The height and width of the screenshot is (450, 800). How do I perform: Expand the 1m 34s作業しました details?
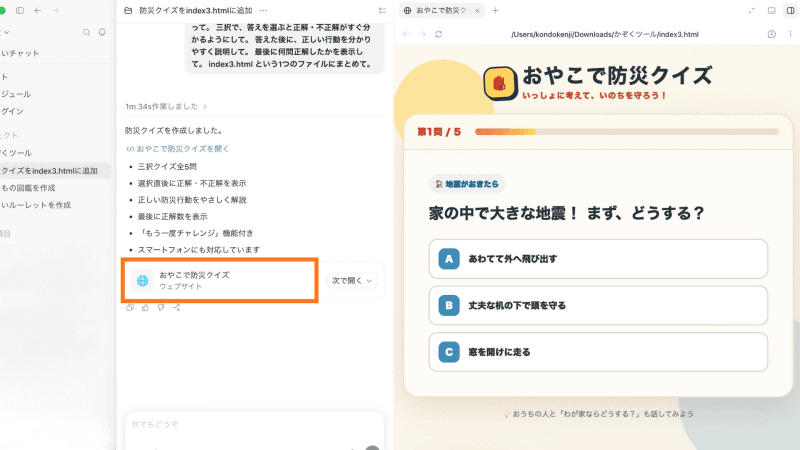coord(166,106)
